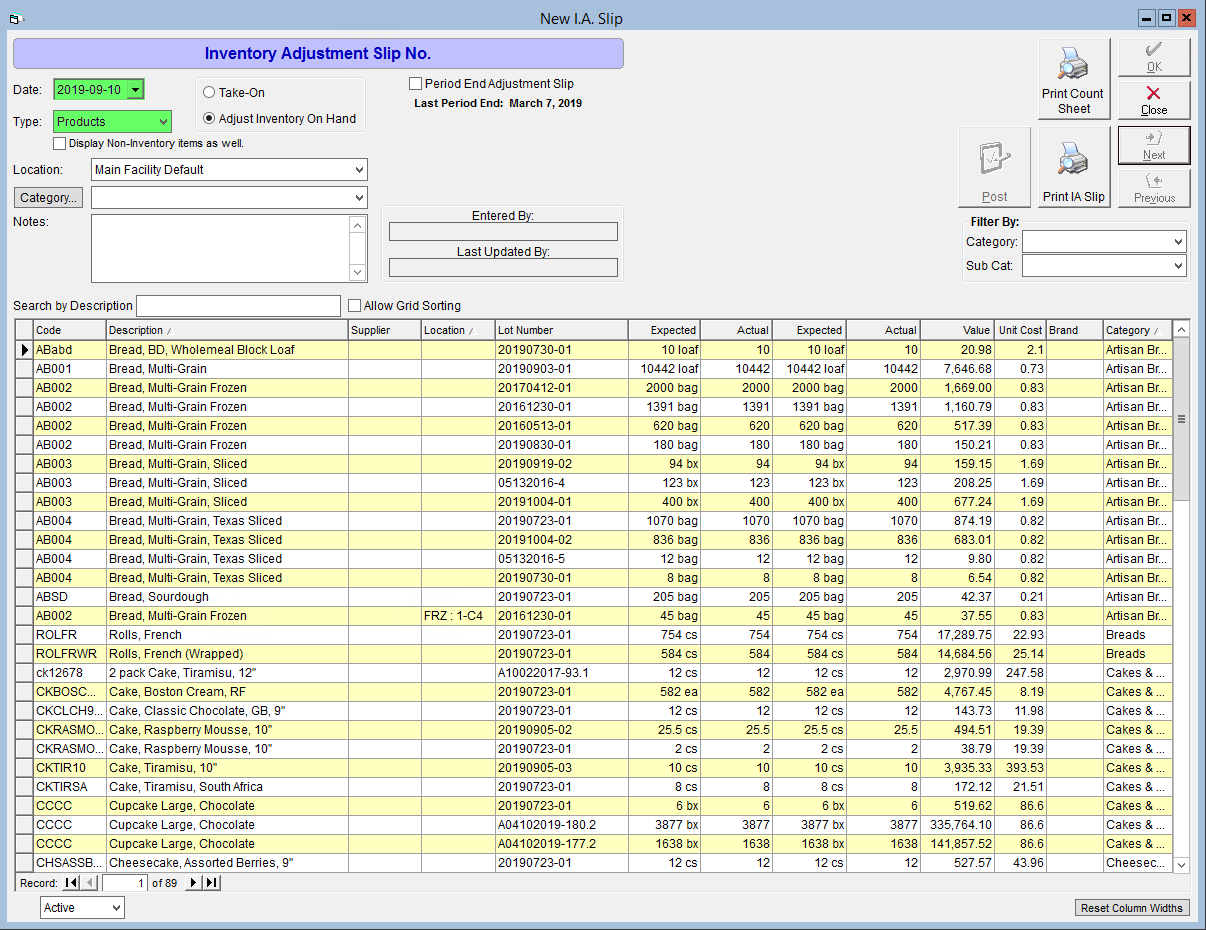This screenshot has height=930, width=1206.
Task: Go to the previous record in navigator
Action: coord(89,883)
